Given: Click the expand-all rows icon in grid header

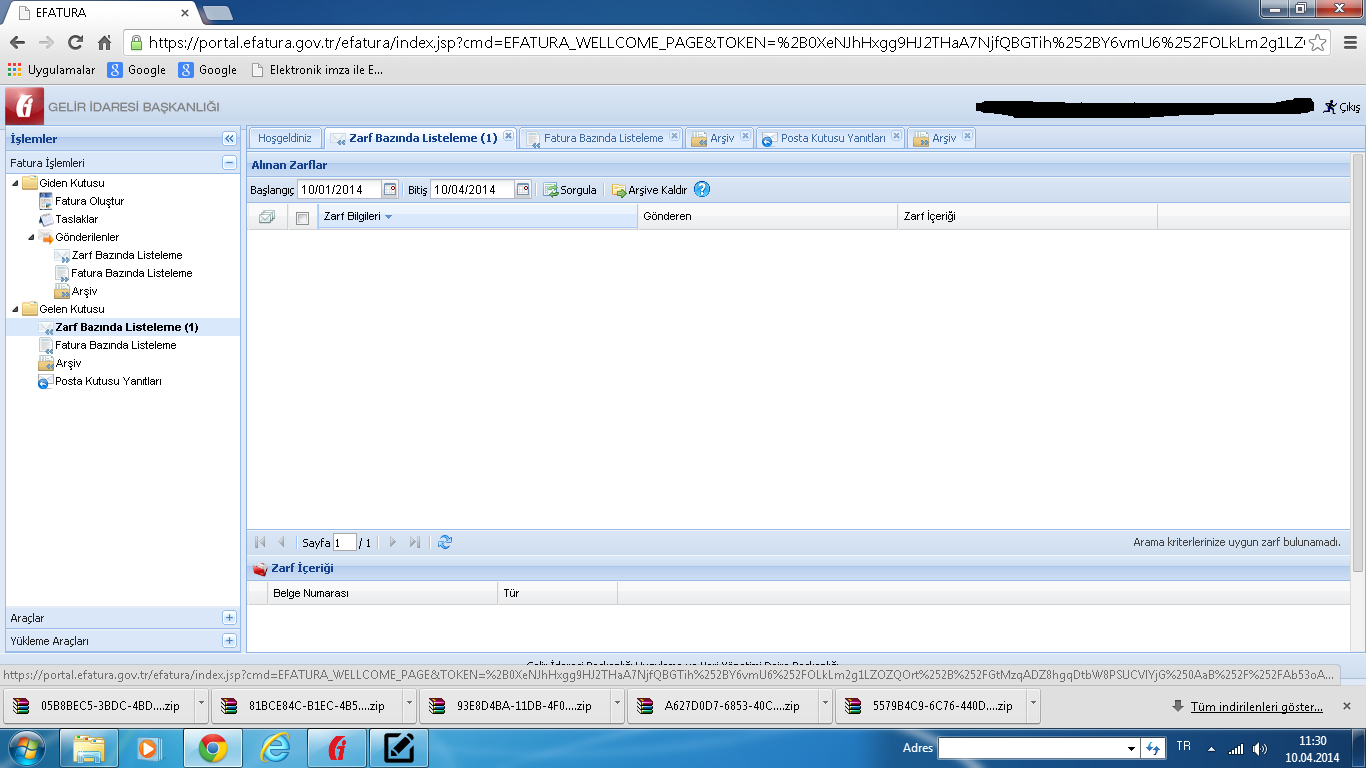Looking at the screenshot, I should click(x=267, y=217).
